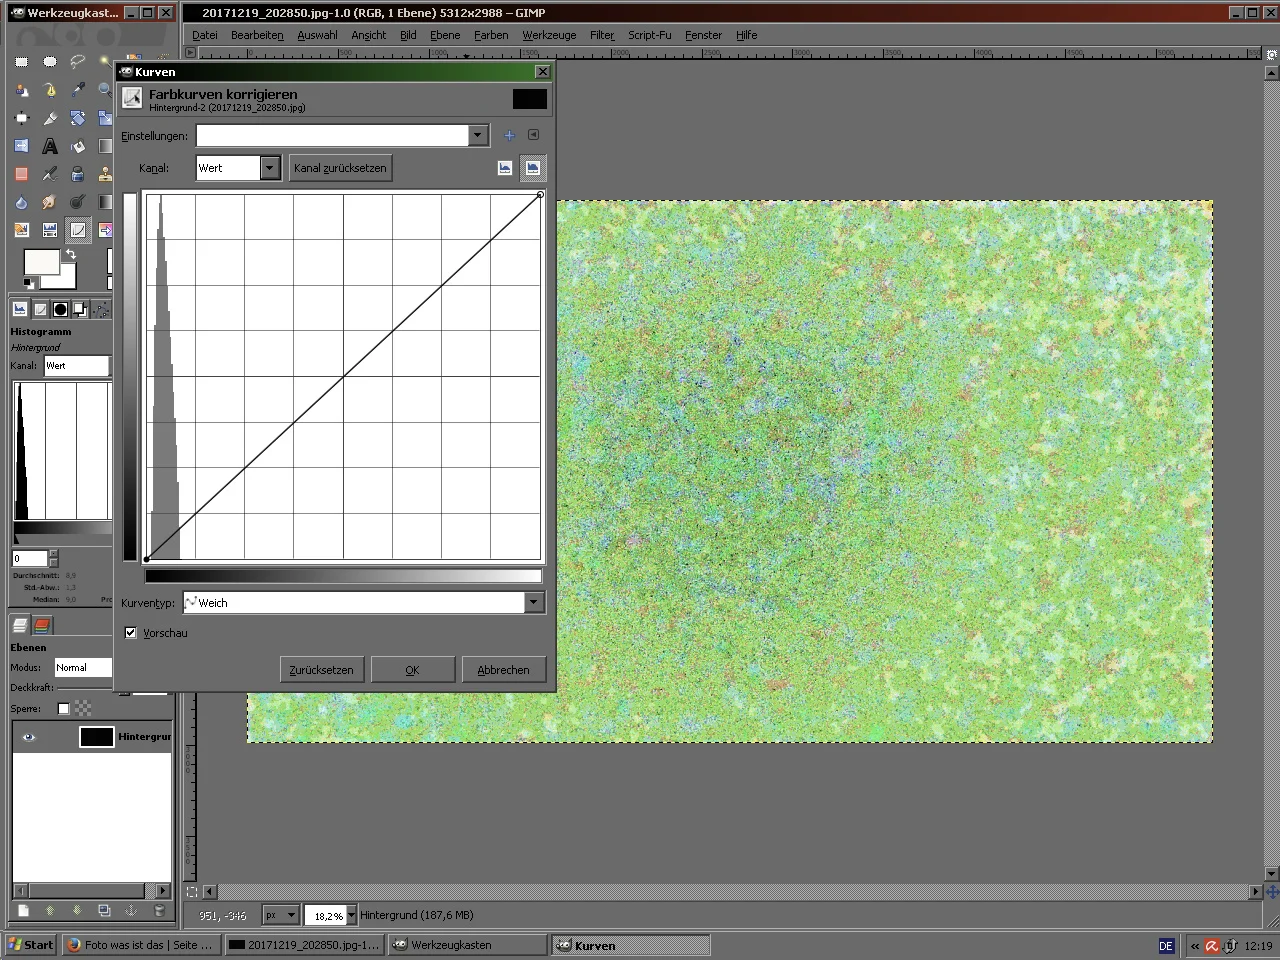The image size is (1280, 960).
Task: Open the Windows Start button
Action: coord(30,945)
